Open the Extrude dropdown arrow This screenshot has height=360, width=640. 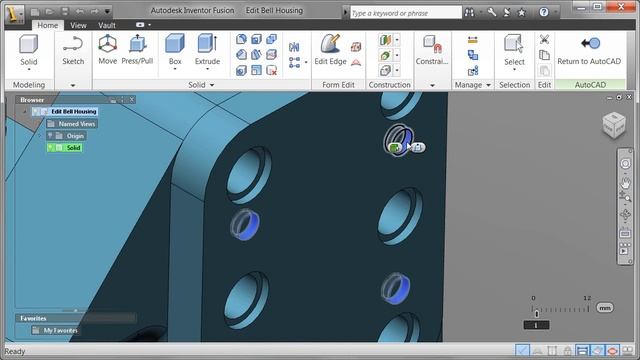[x=207, y=69]
